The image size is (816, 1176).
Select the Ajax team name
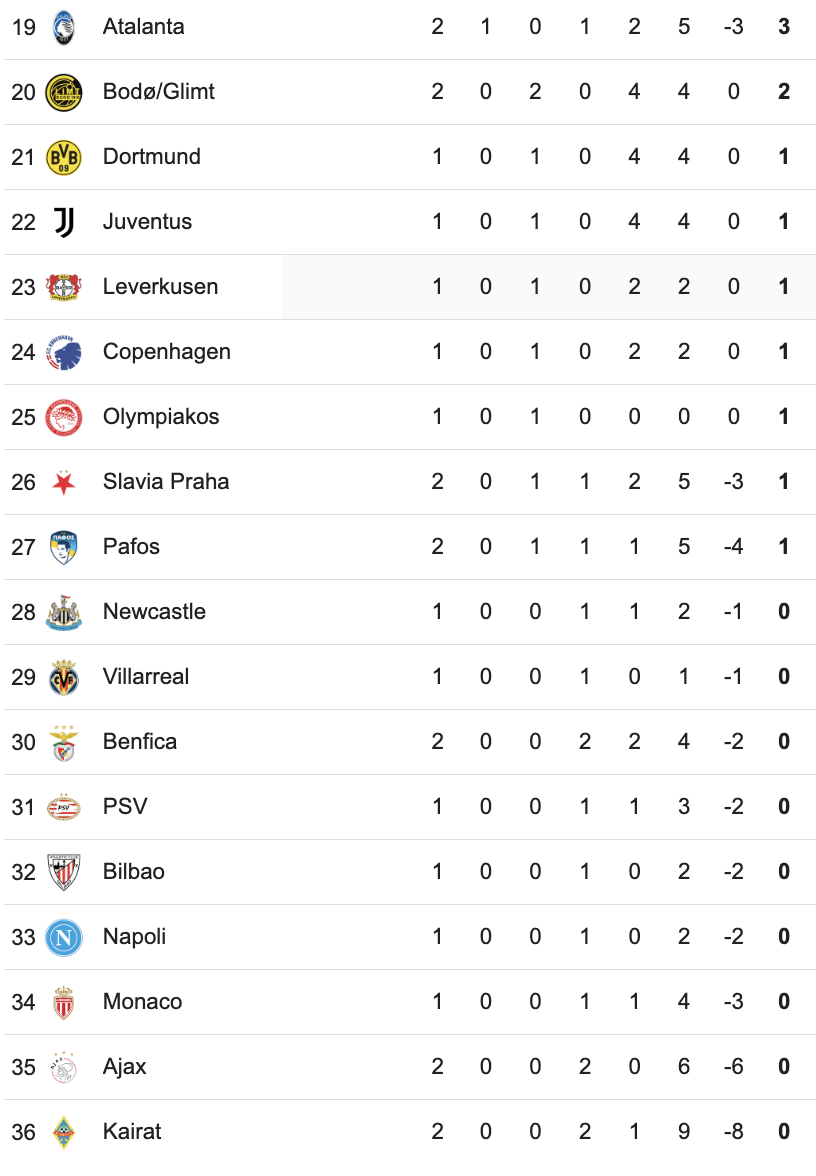tap(125, 1067)
